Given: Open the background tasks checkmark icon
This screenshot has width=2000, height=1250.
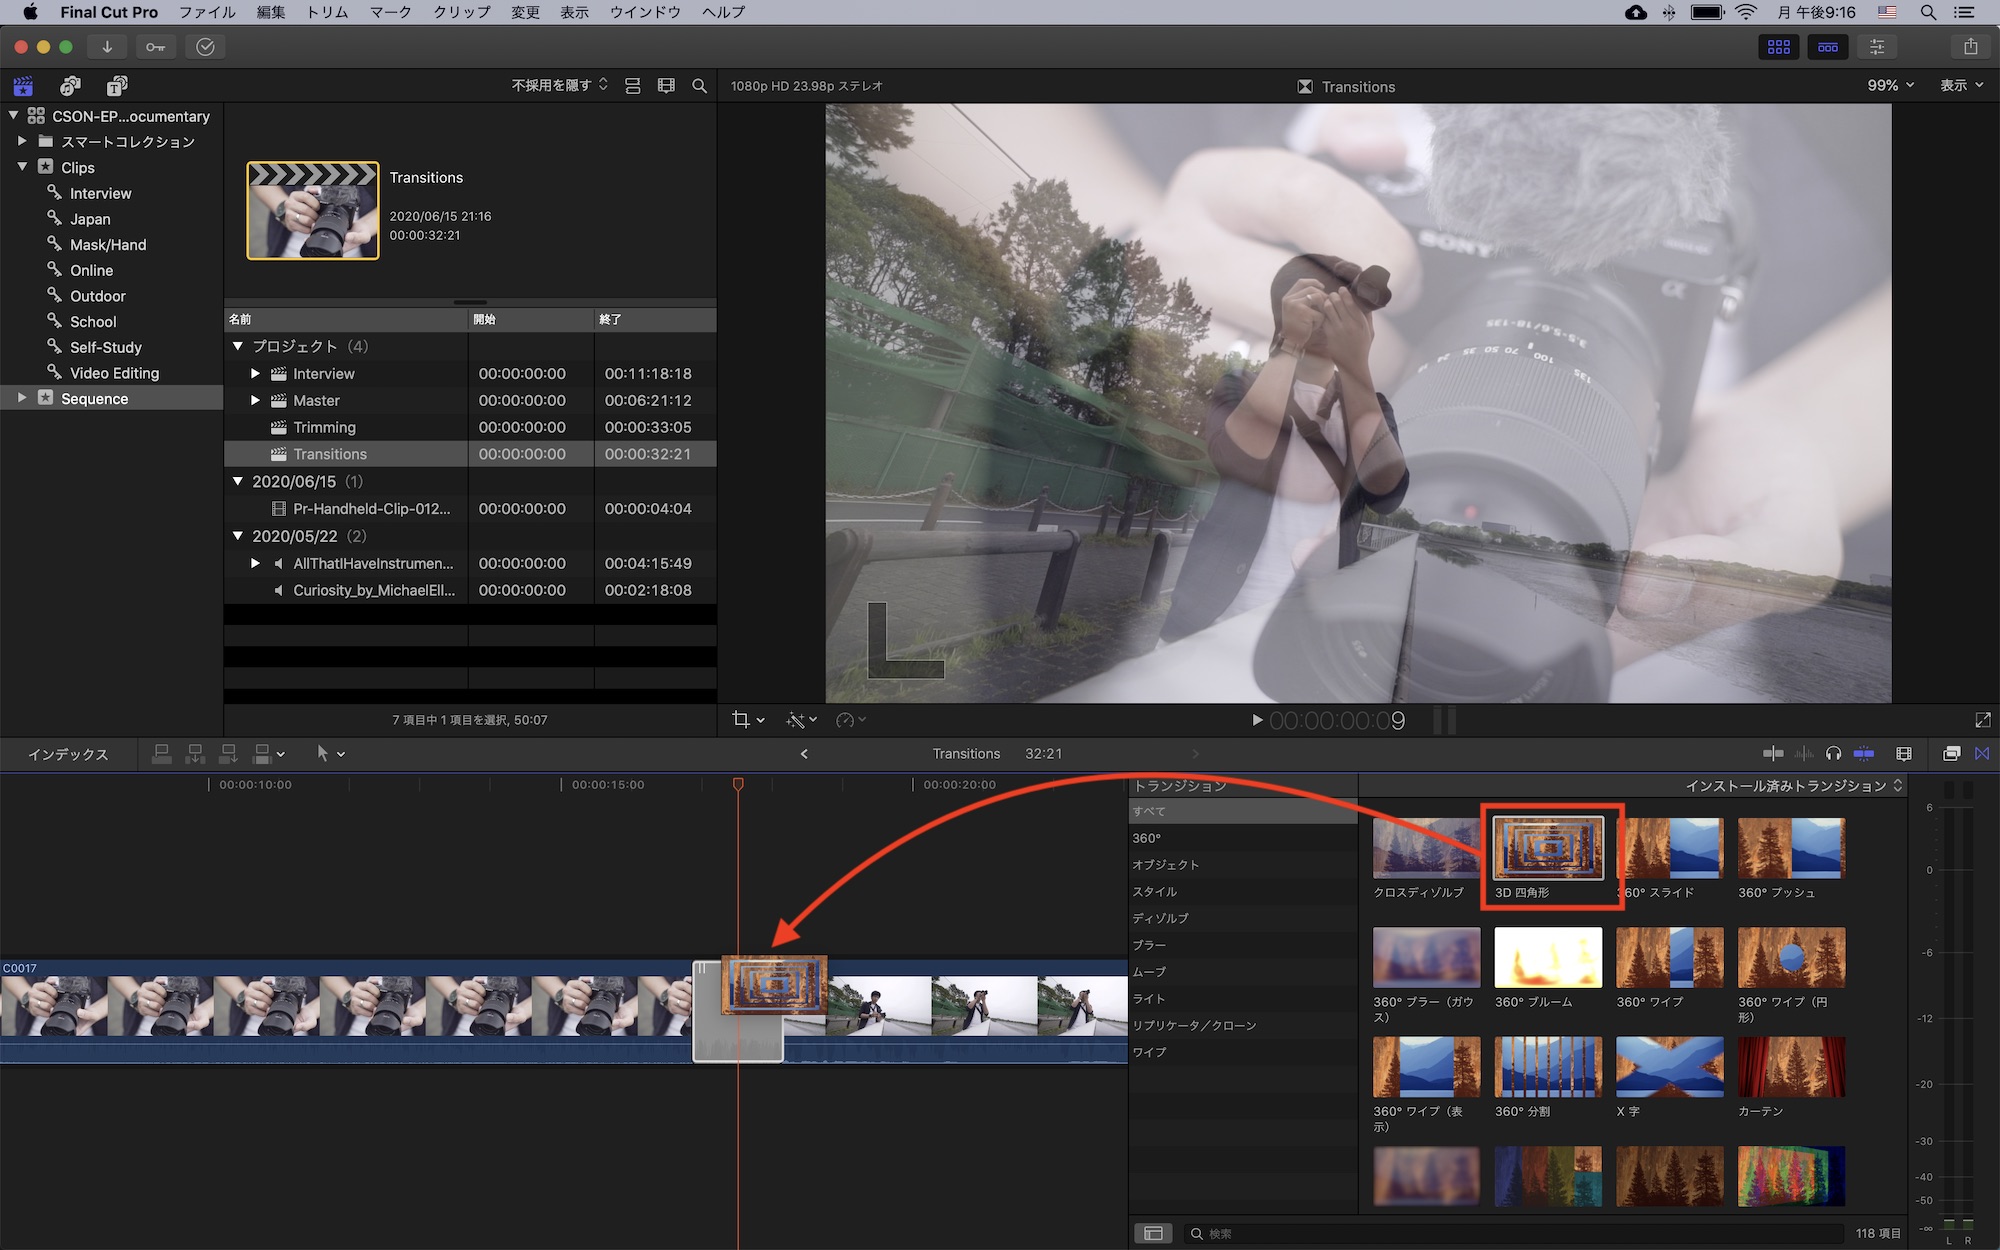Looking at the screenshot, I should [205, 47].
